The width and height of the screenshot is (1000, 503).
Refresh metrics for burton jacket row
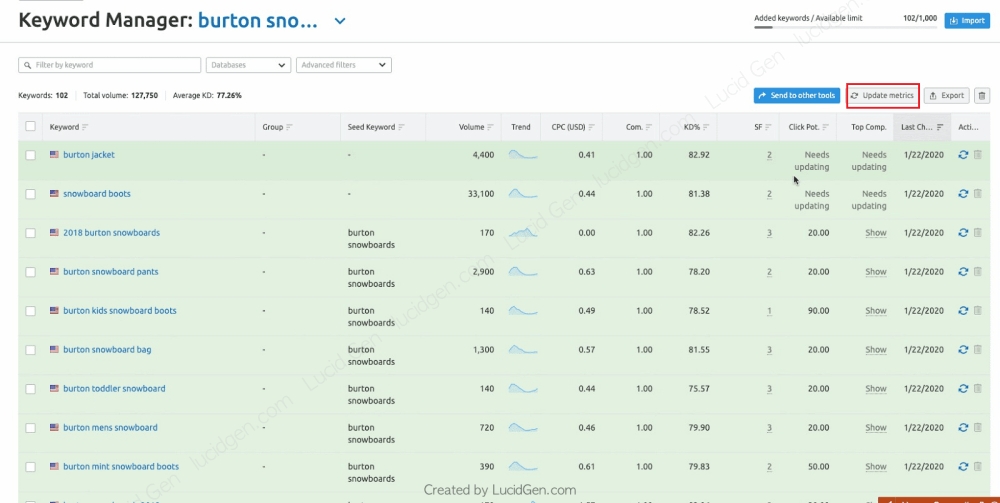pyautogui.click(x=963, y=155)
